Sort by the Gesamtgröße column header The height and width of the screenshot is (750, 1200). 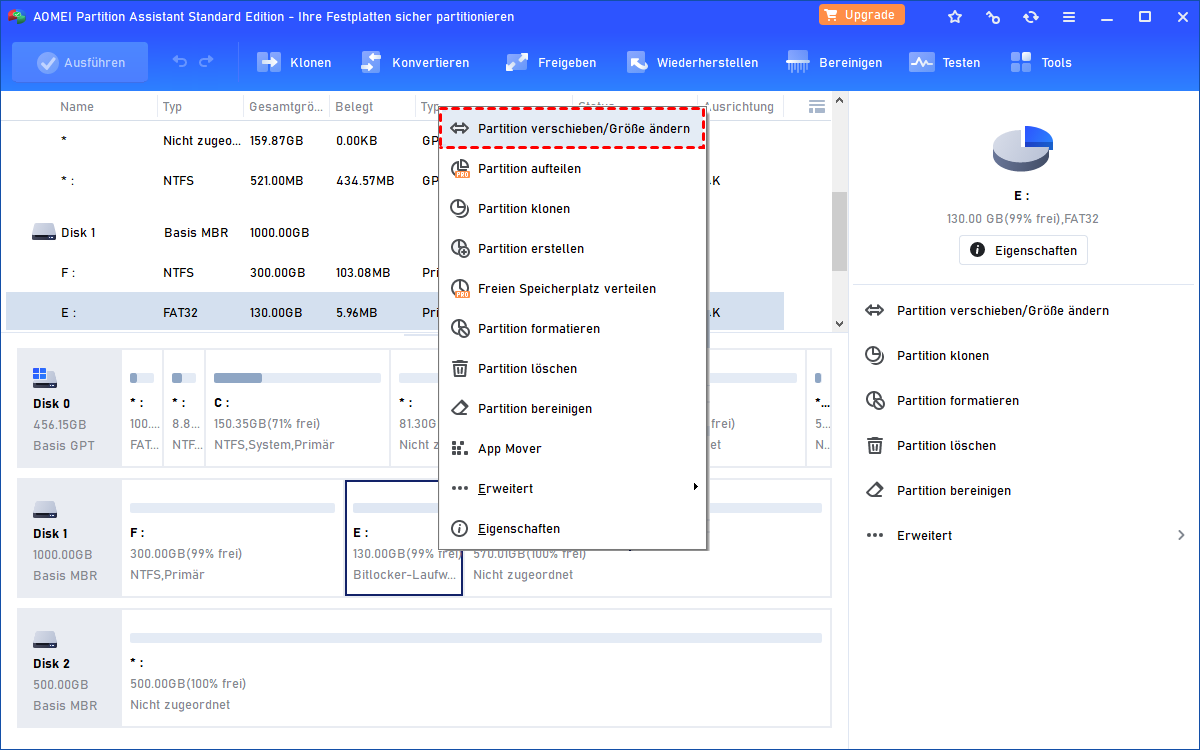tap(286, 106)
